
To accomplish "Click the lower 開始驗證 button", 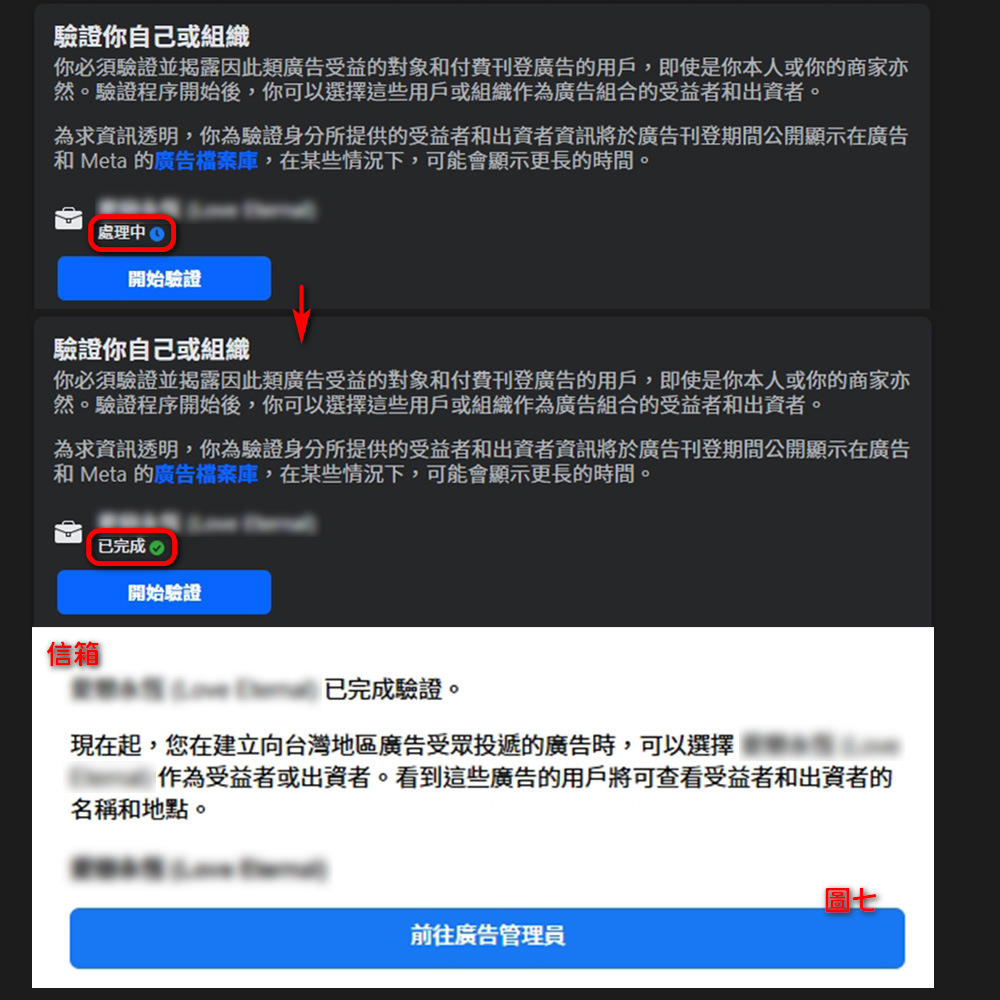I will tap(164, 592).
